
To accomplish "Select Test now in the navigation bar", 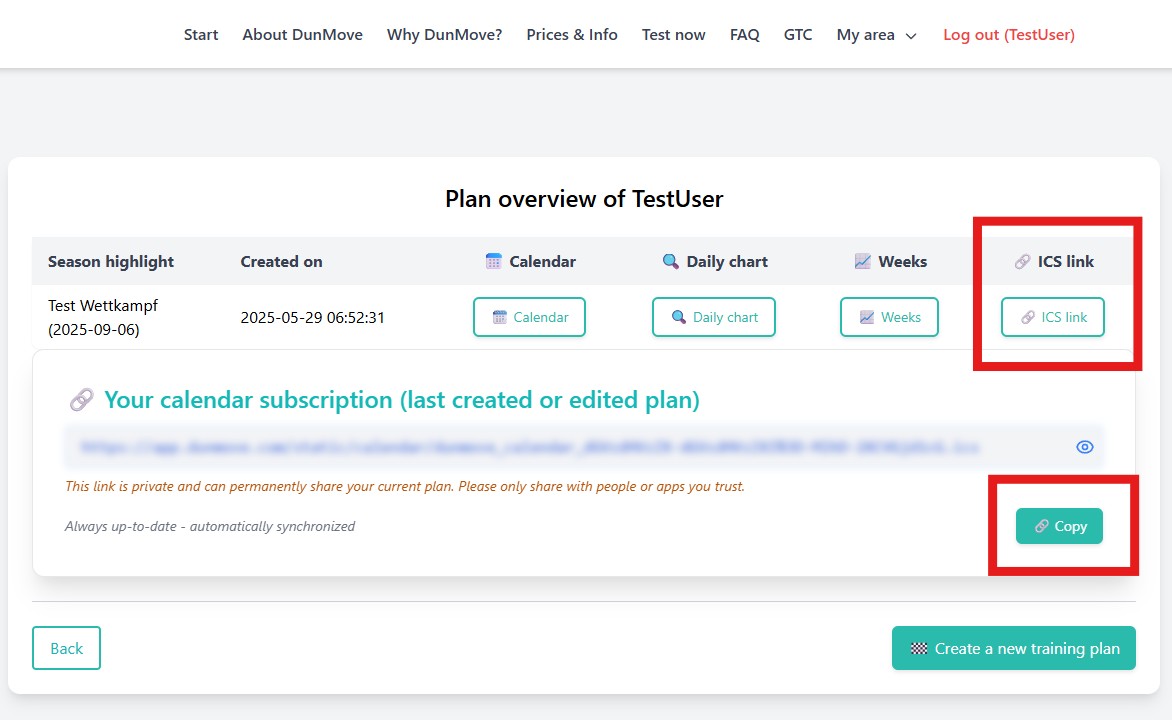I will pyautogui.click(x=673, y=35).
